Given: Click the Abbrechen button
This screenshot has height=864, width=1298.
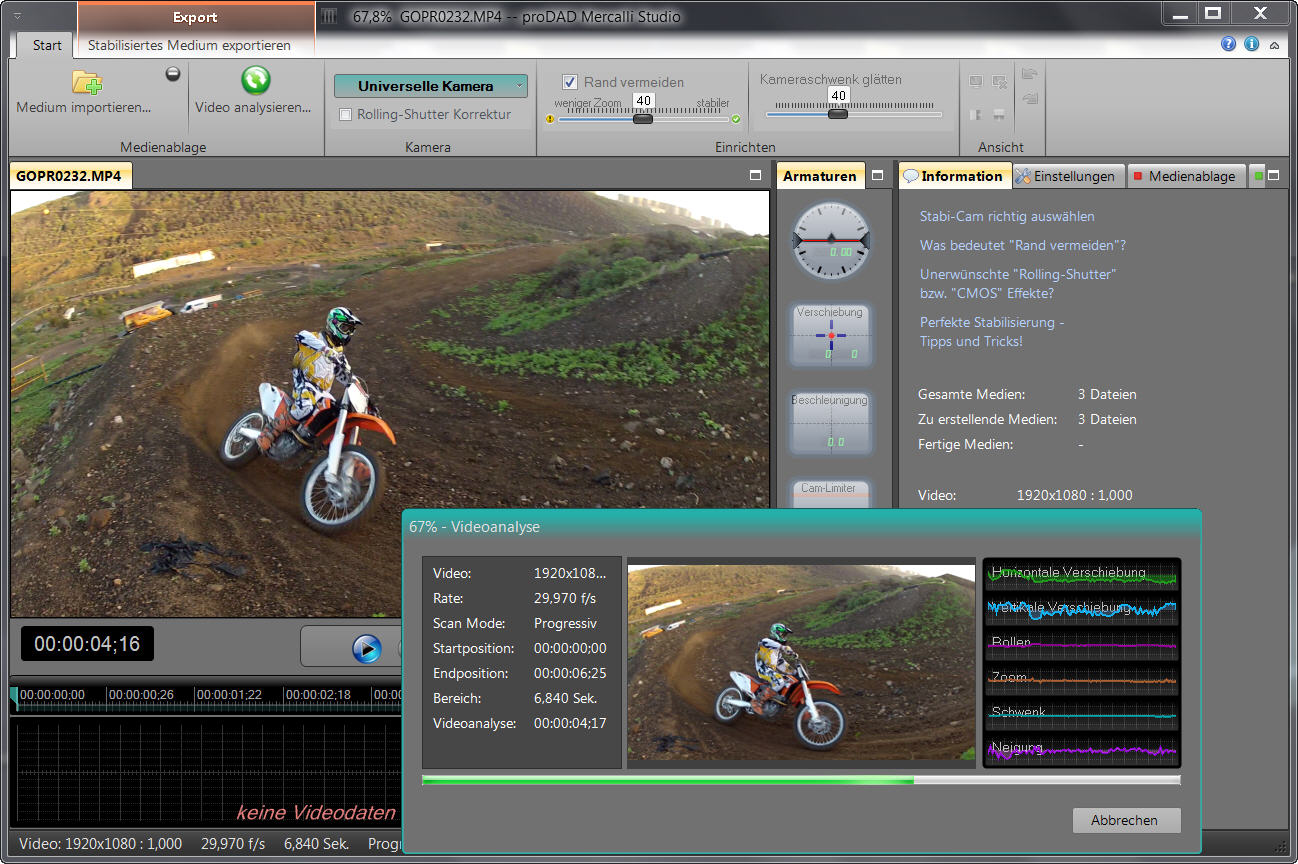Looking at the screenshot, I should pos(1125,820).
